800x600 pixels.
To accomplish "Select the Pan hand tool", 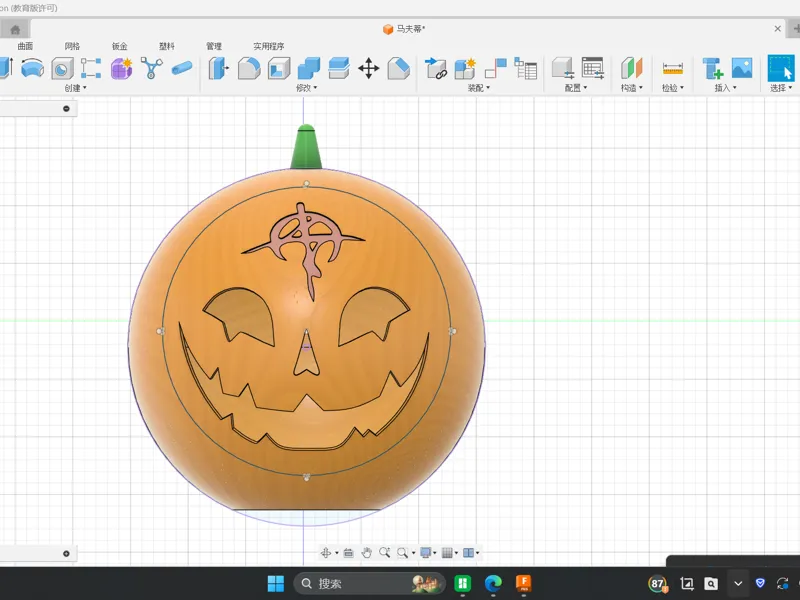I will [366, 553].
